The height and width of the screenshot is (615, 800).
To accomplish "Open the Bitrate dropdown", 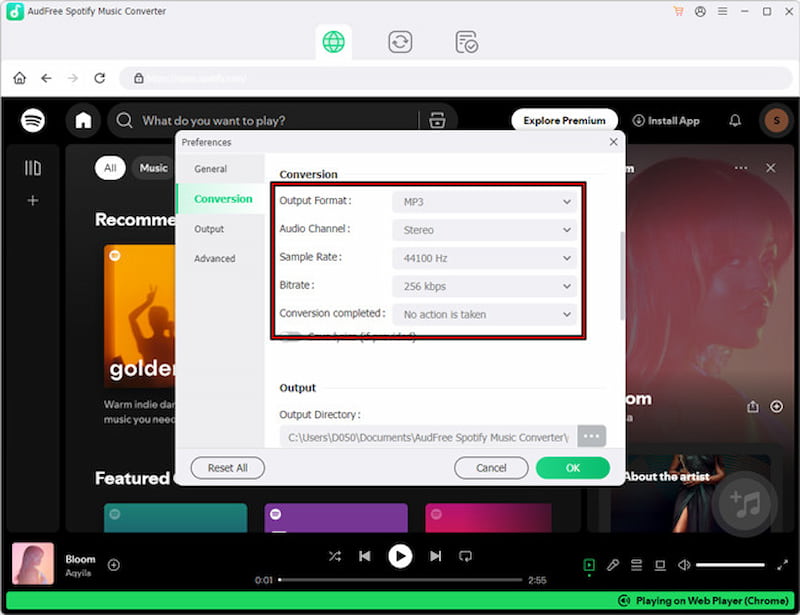I will (x=484, y=286).
